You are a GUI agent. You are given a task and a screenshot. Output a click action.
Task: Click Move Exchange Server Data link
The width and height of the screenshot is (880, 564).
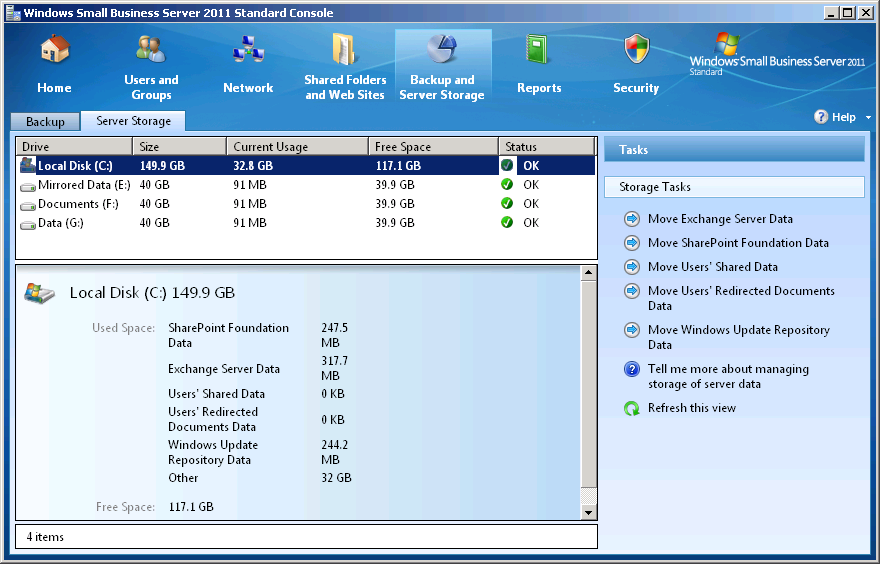tap(720, 219)
